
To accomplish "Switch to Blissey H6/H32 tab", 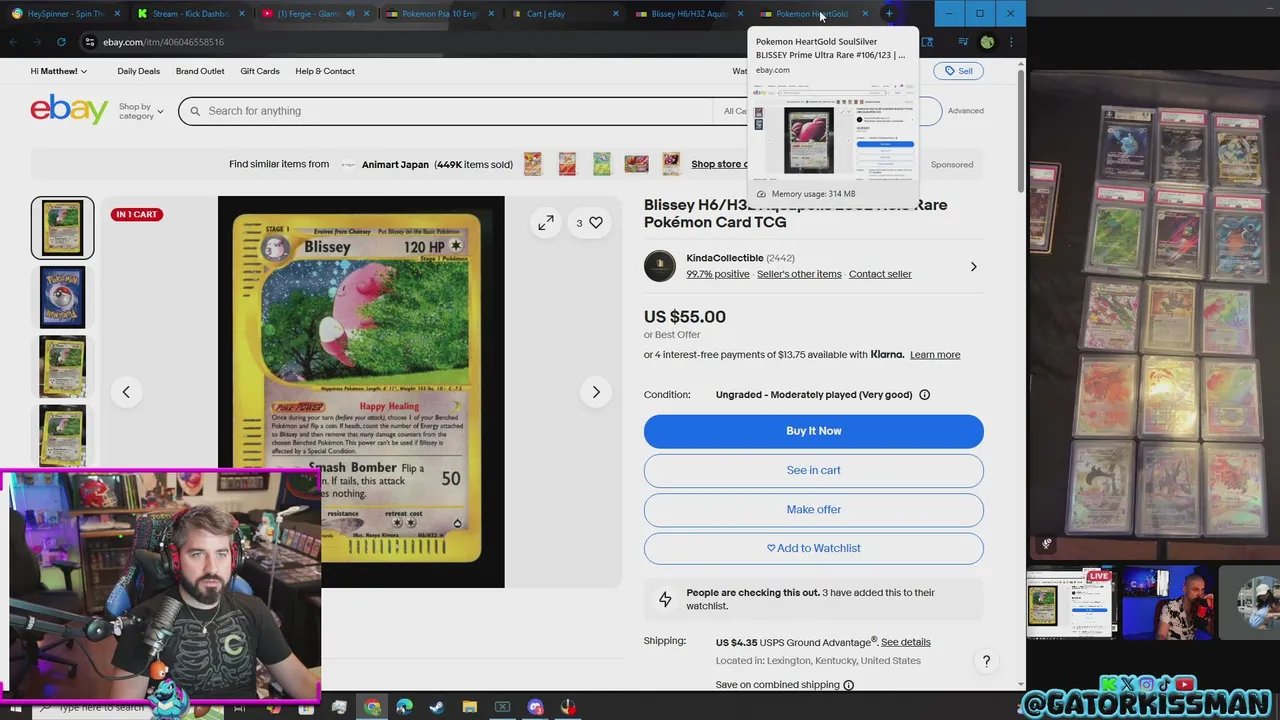I will click(x=688, y=14).
